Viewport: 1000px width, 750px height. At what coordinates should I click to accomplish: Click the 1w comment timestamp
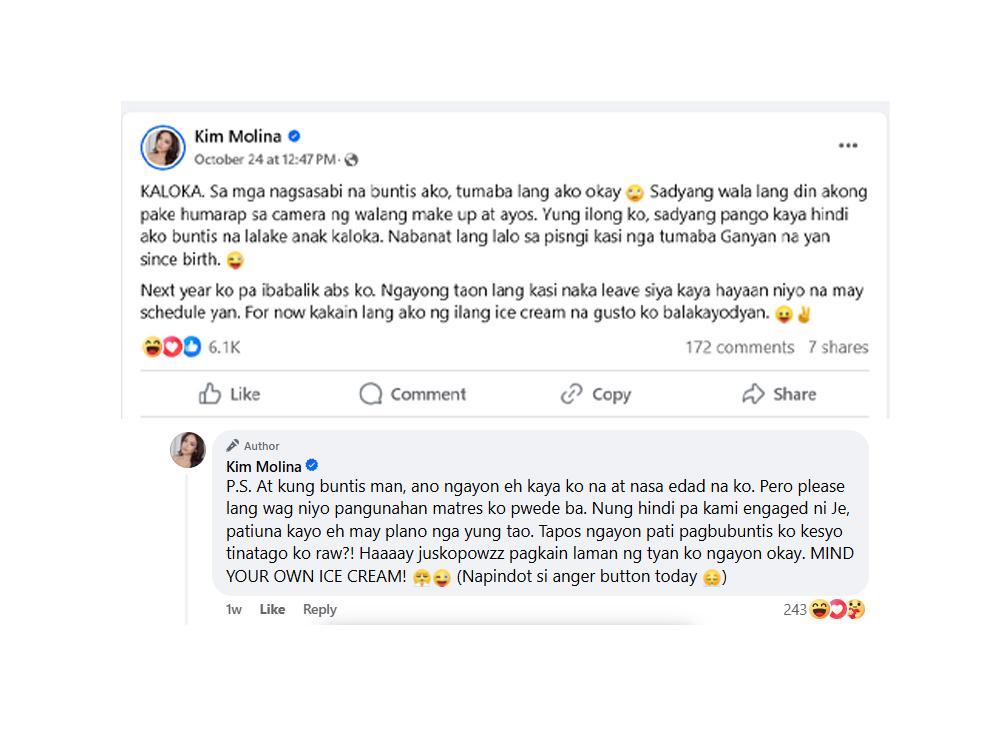233,609
